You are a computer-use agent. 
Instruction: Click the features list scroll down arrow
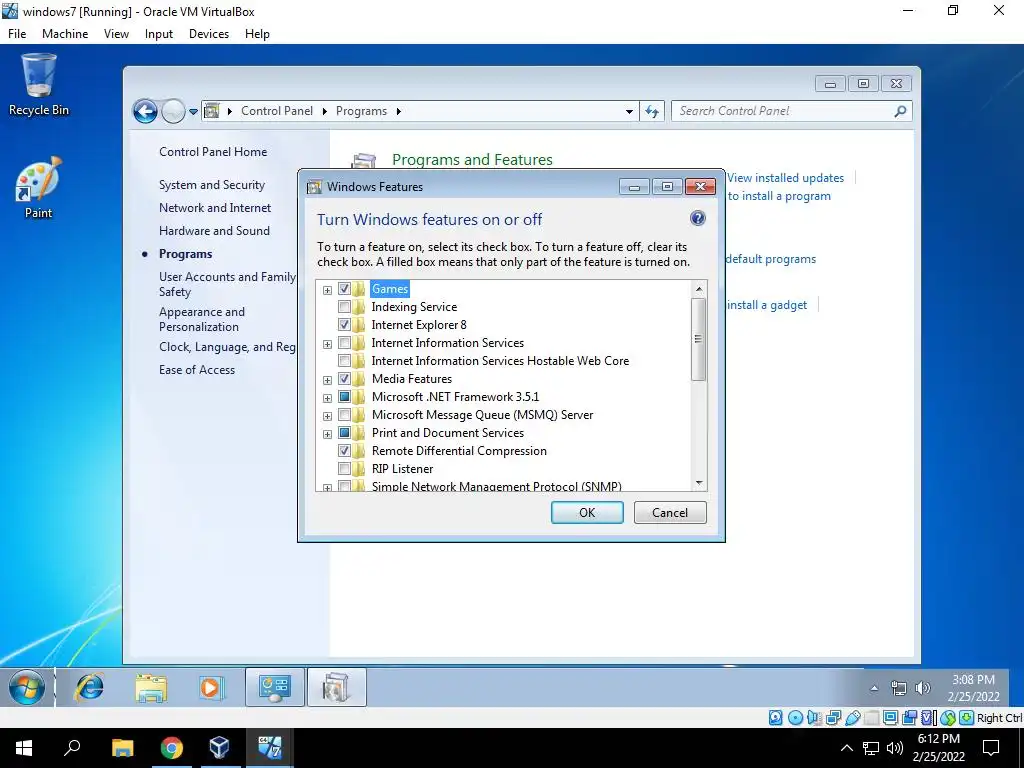pos(699,483)
